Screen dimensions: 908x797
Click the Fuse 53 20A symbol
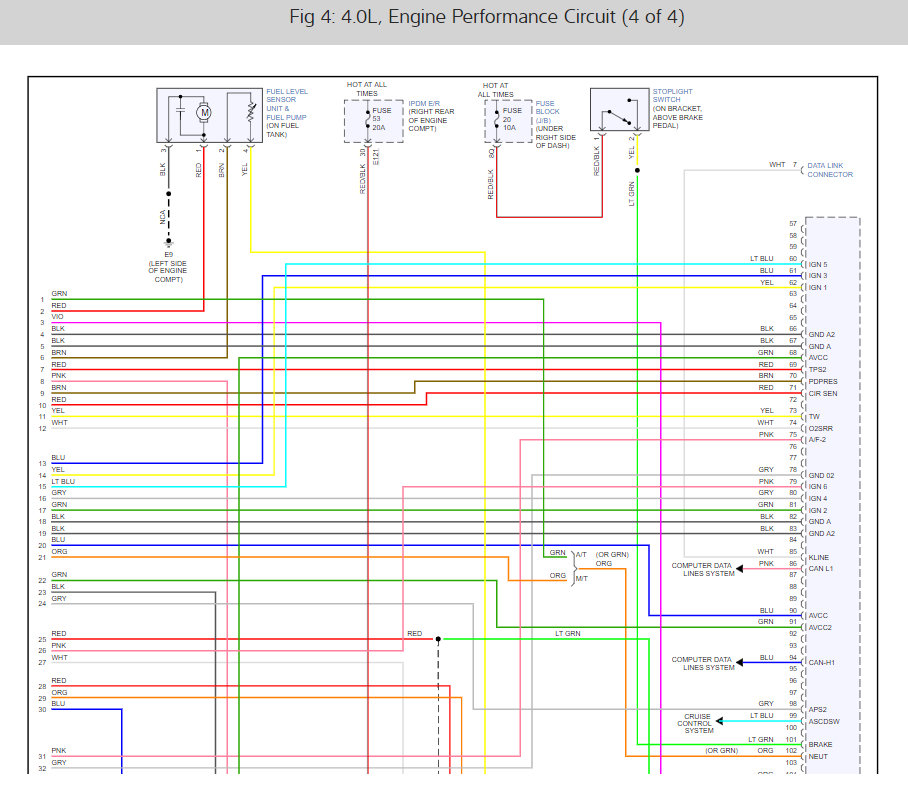pyautogui.click(x=367, y=118)
